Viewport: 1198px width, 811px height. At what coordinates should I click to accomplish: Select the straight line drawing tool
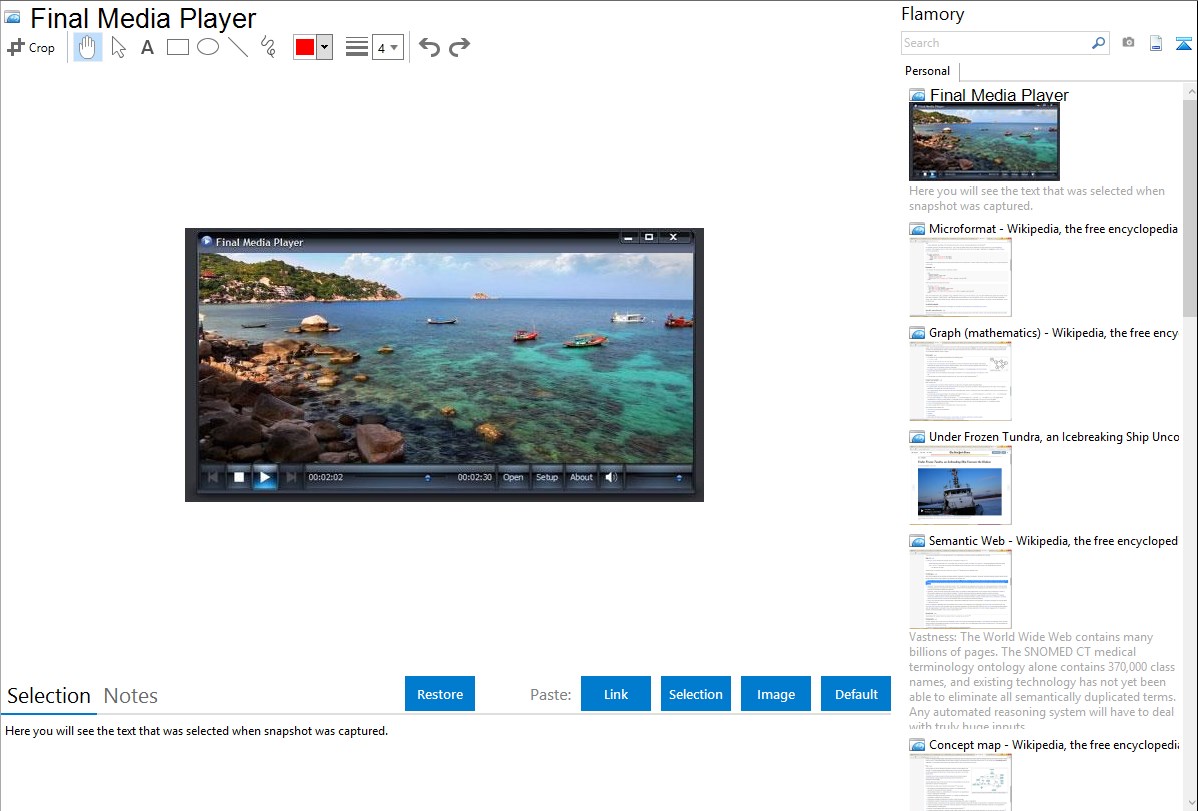point(238,47)
